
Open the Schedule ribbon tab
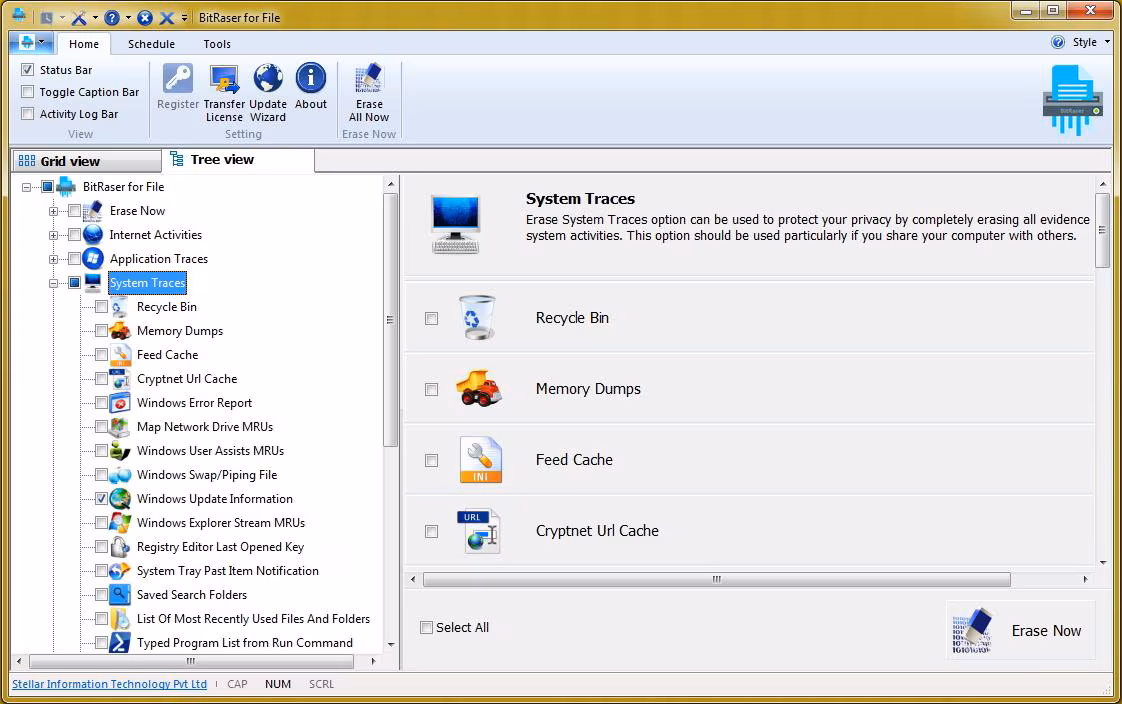click(151, 44)
